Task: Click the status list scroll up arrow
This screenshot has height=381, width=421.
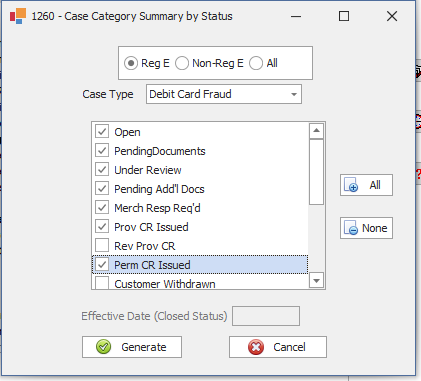Action: pyautogui.click(x=316, y=131)
